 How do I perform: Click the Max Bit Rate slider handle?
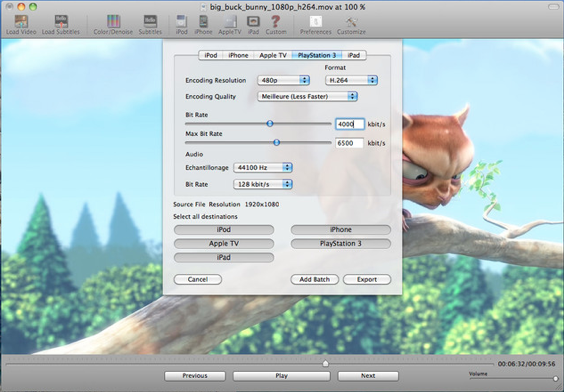click(276, 142)
